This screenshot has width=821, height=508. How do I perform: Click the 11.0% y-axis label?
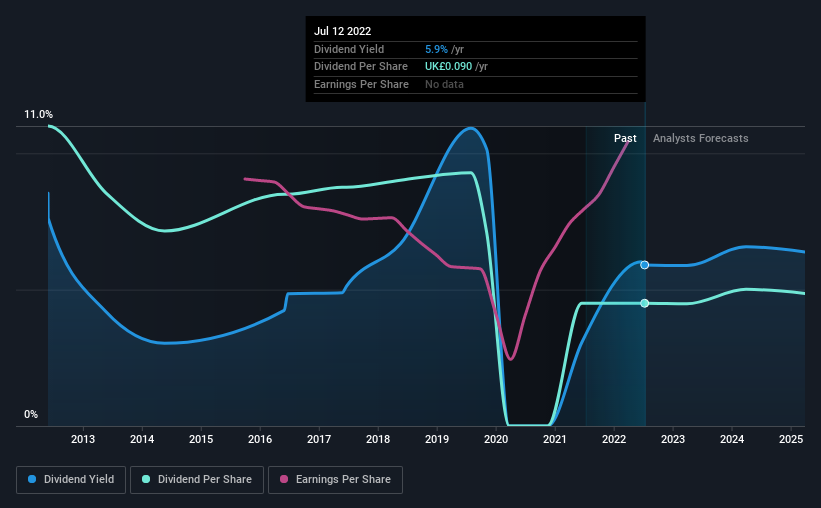pos(38,115)
